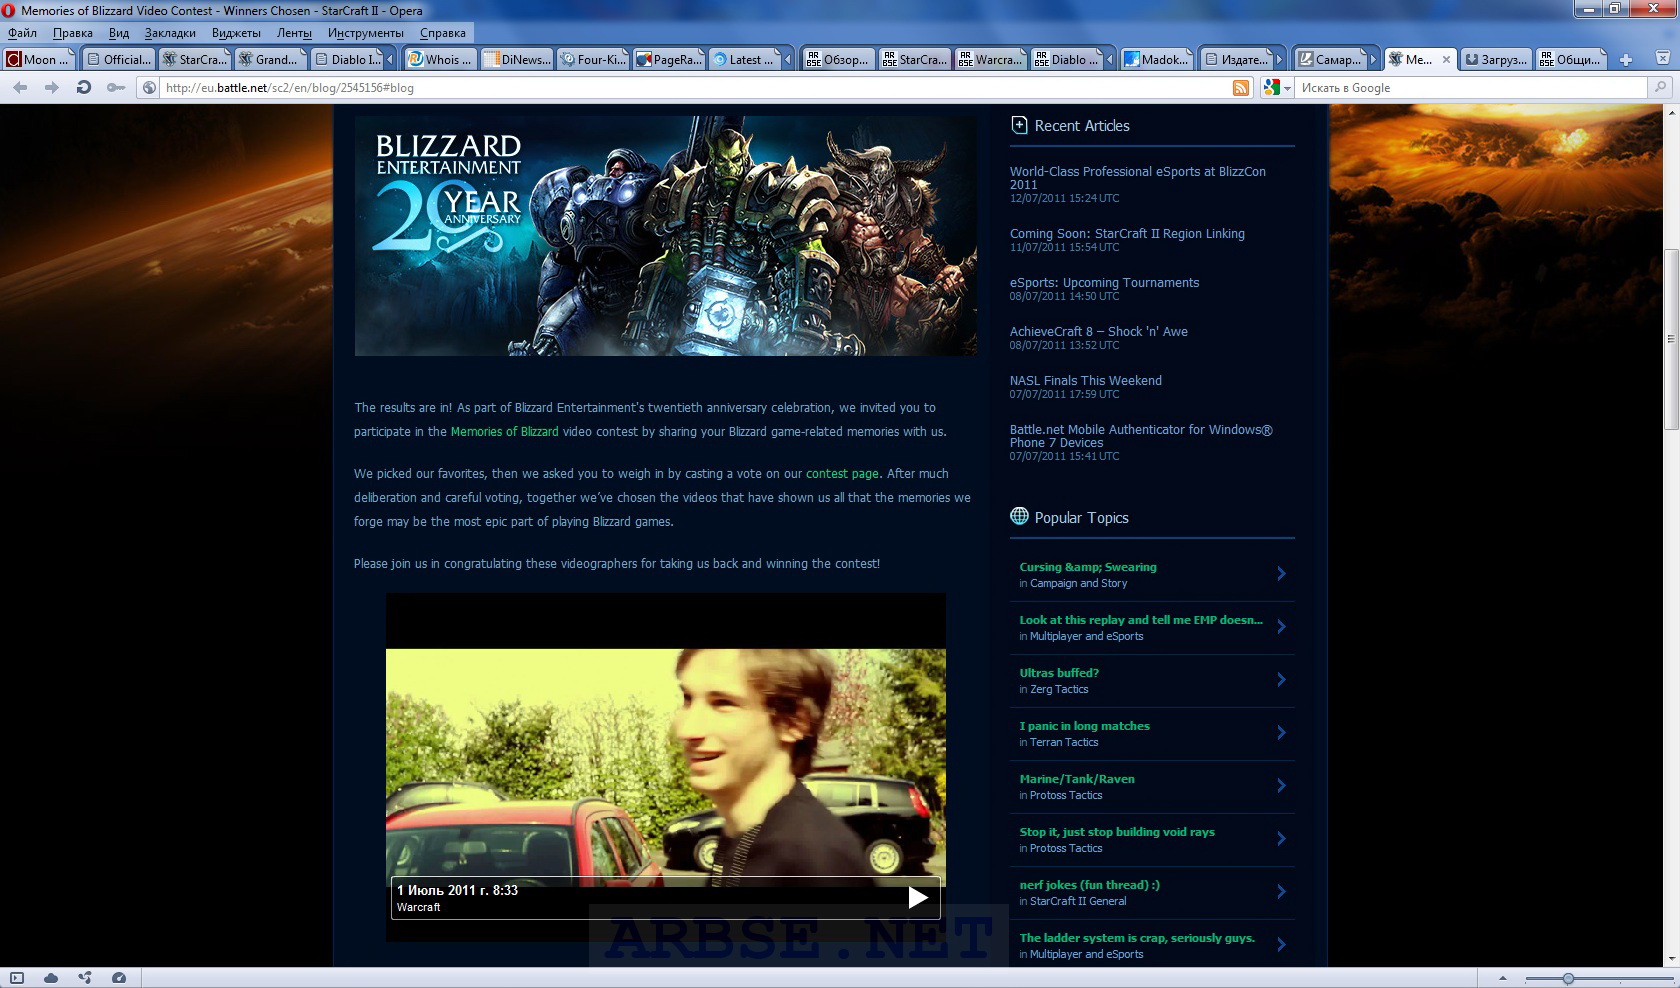Image resolution: width=1680 pixels, height=988 pixels.
Task: Click the Opera logo in title bar
Action: [x=9, y=11]
